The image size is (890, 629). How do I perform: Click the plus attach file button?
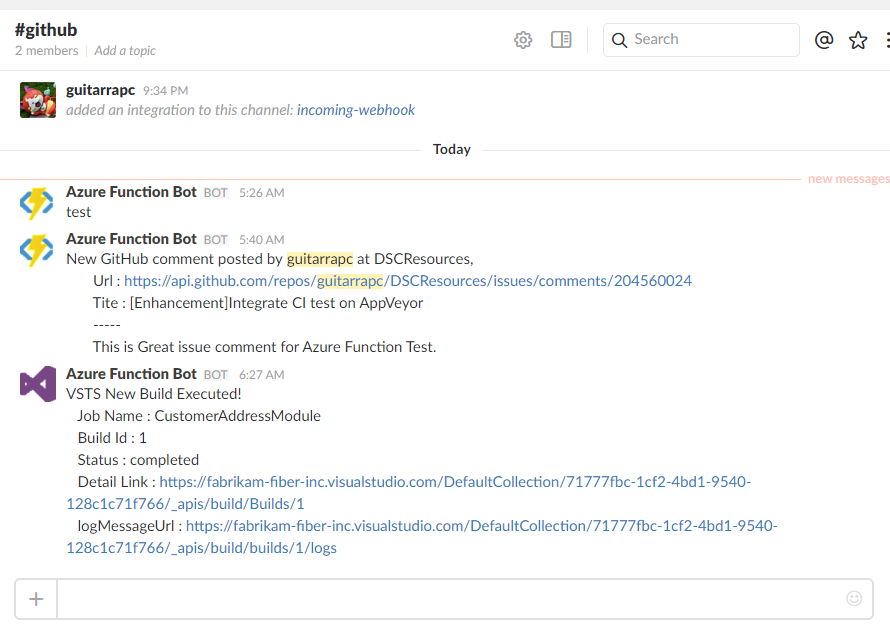(36, 598)
